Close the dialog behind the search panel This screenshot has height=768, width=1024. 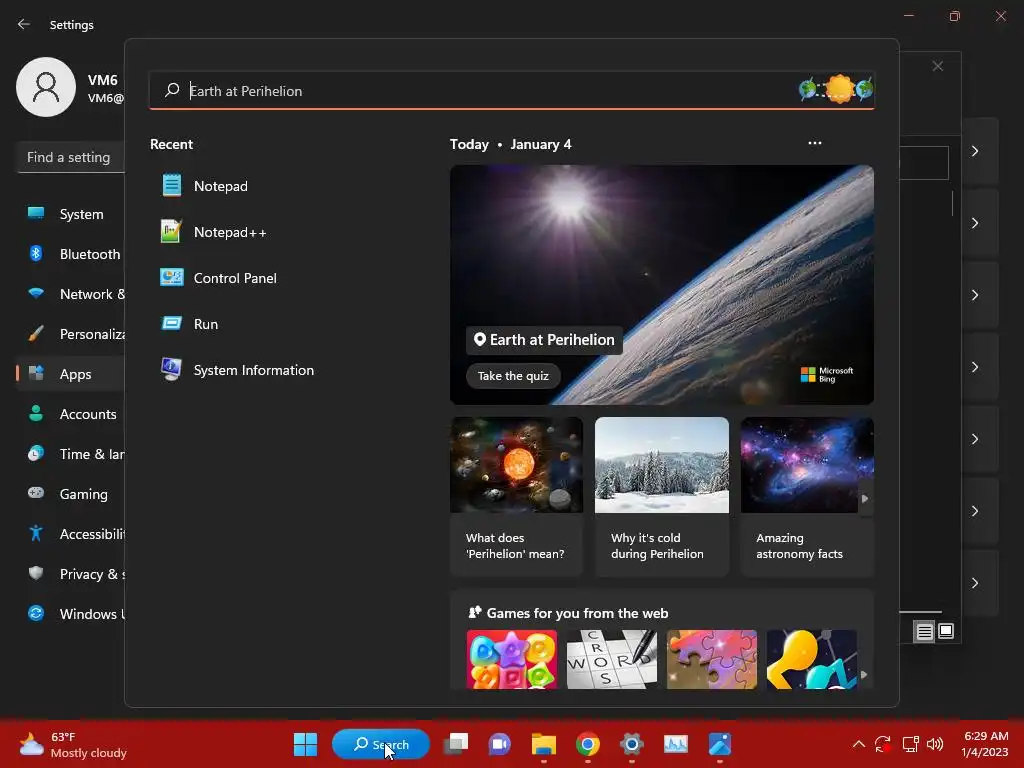coord(938,66)
